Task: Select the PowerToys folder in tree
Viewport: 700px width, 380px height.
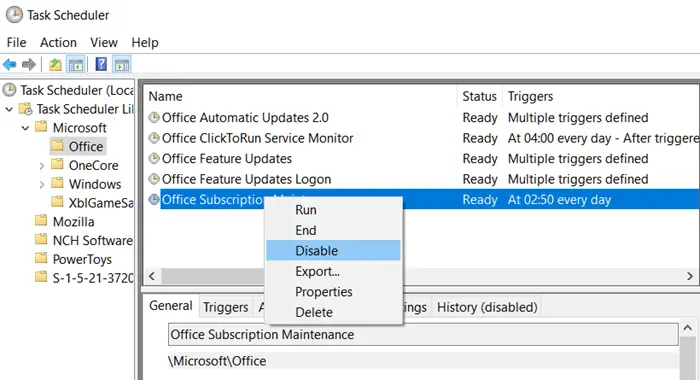Action: 82,259
